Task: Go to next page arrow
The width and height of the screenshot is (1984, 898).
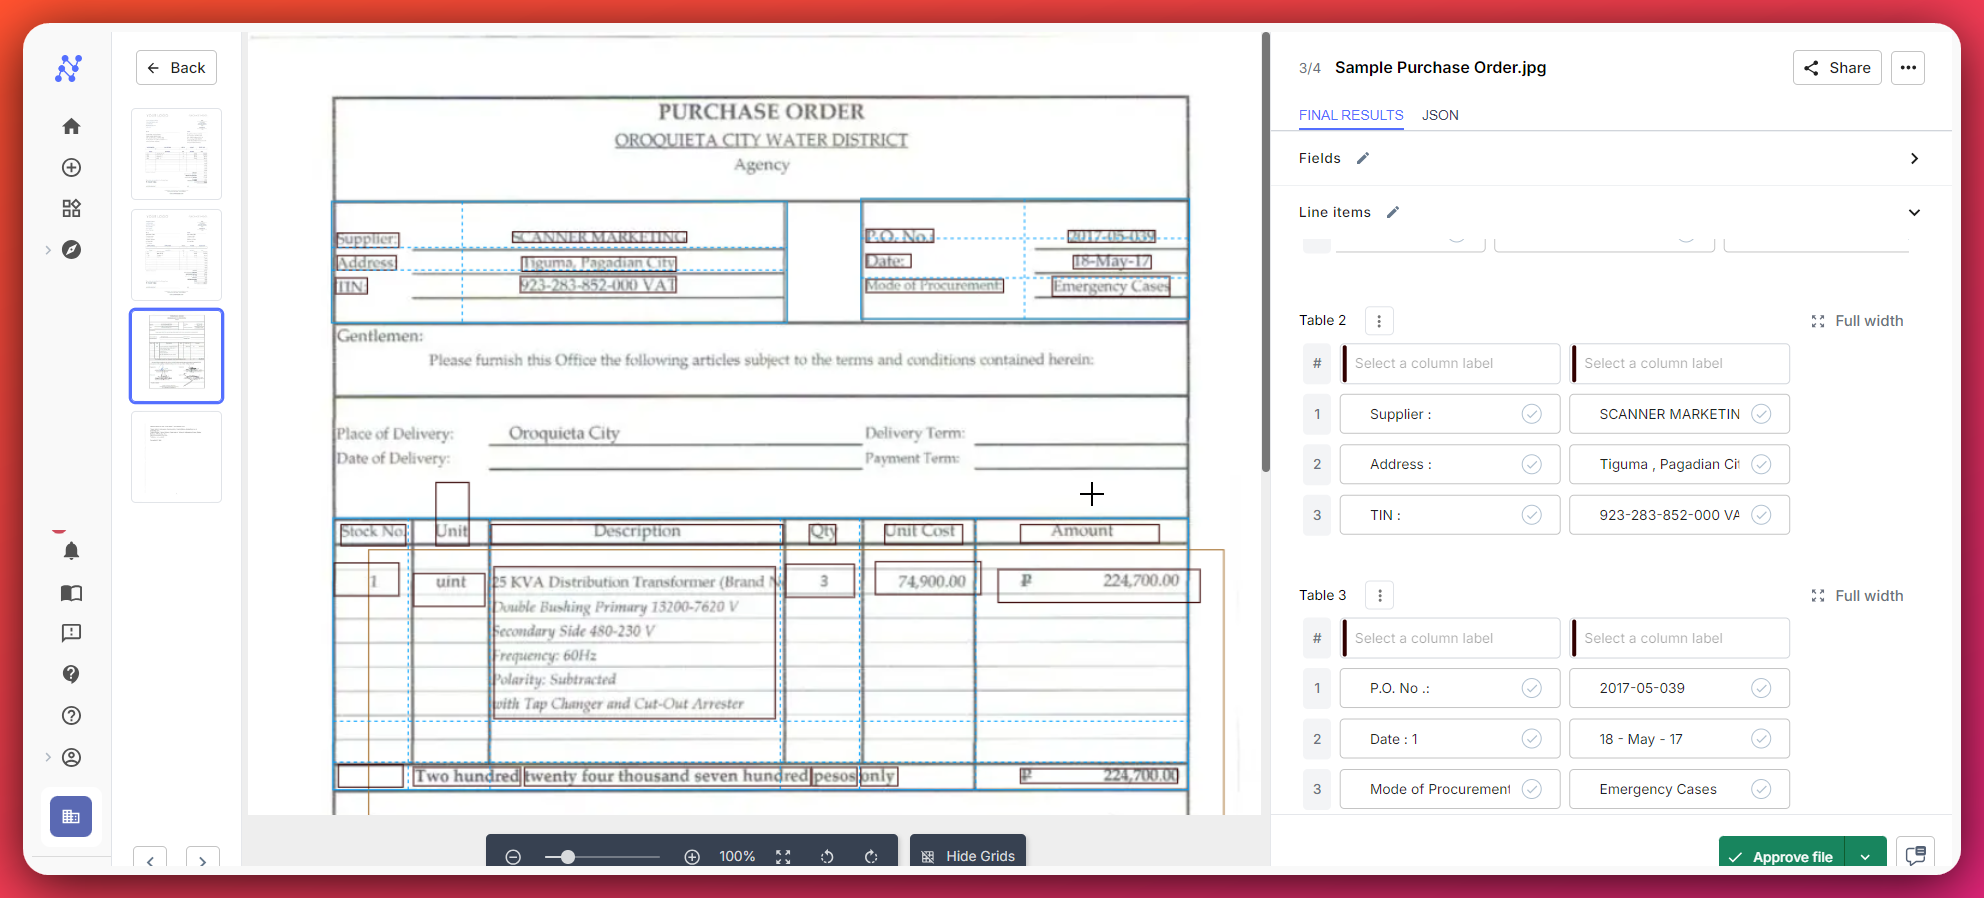Action: [x=203, y=860]
